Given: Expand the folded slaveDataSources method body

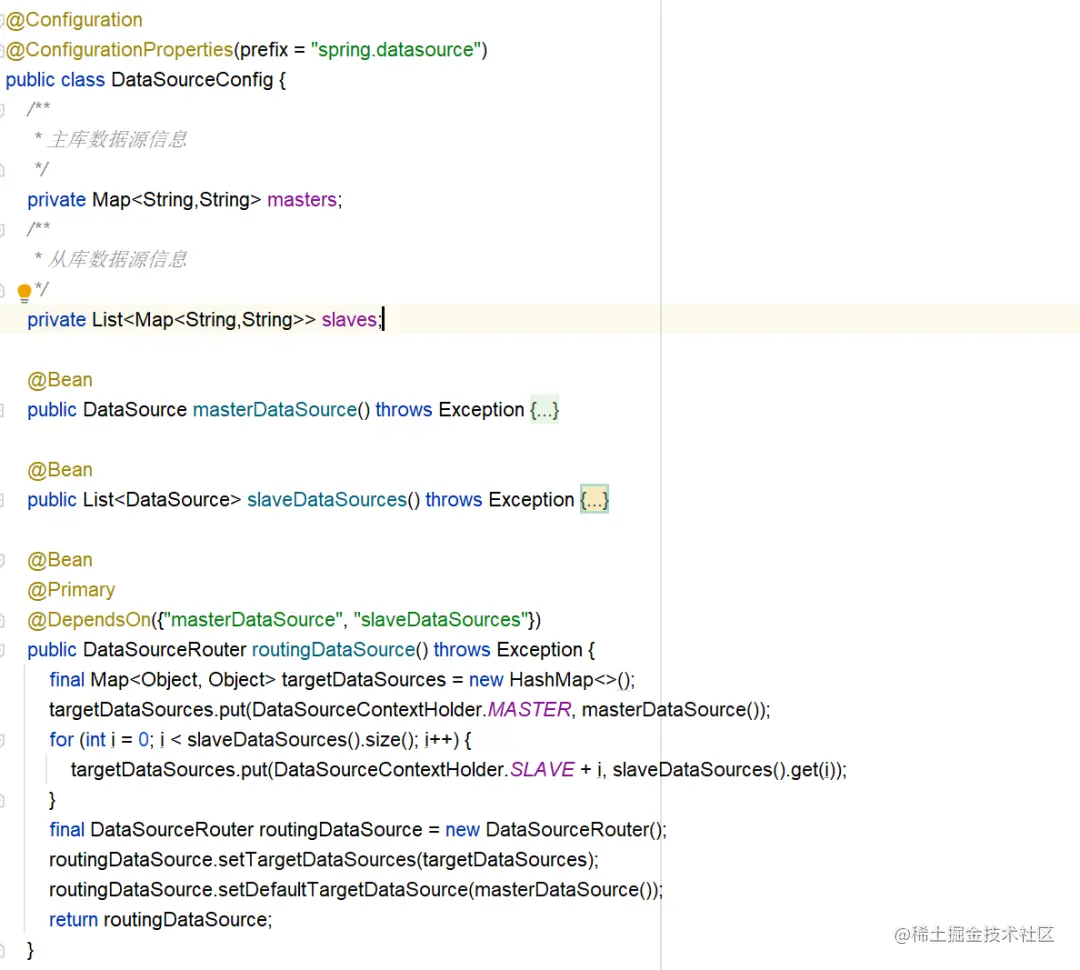Looking at the screenshot, I should 594,499.
